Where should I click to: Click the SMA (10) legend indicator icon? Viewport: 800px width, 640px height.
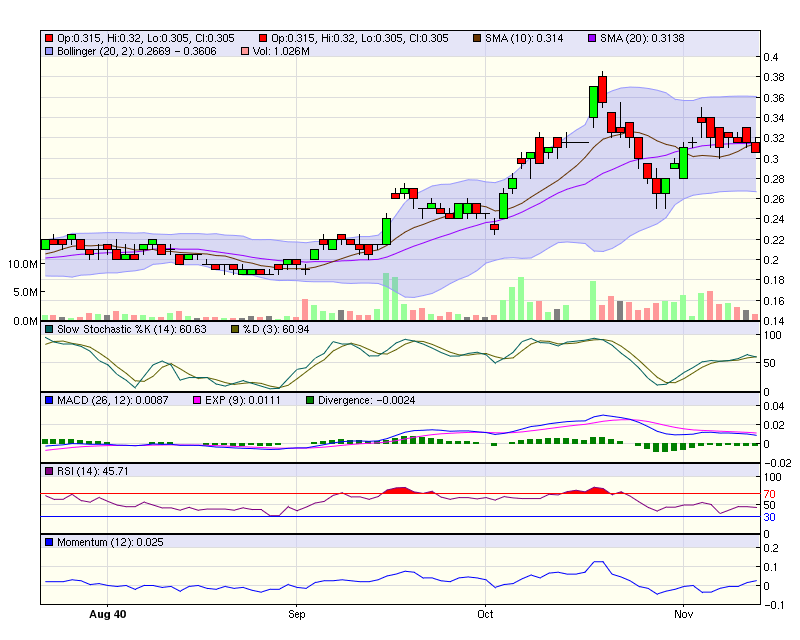(x=479, y=36)
